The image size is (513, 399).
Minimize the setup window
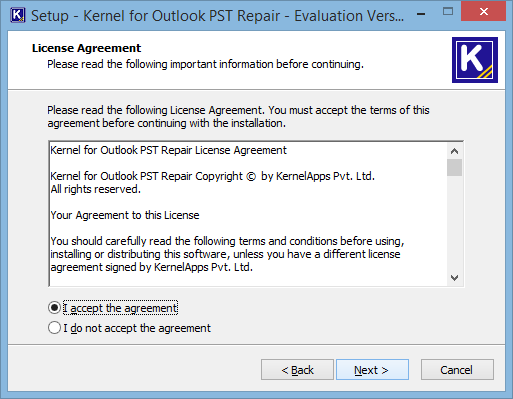[x=421, y=14]
